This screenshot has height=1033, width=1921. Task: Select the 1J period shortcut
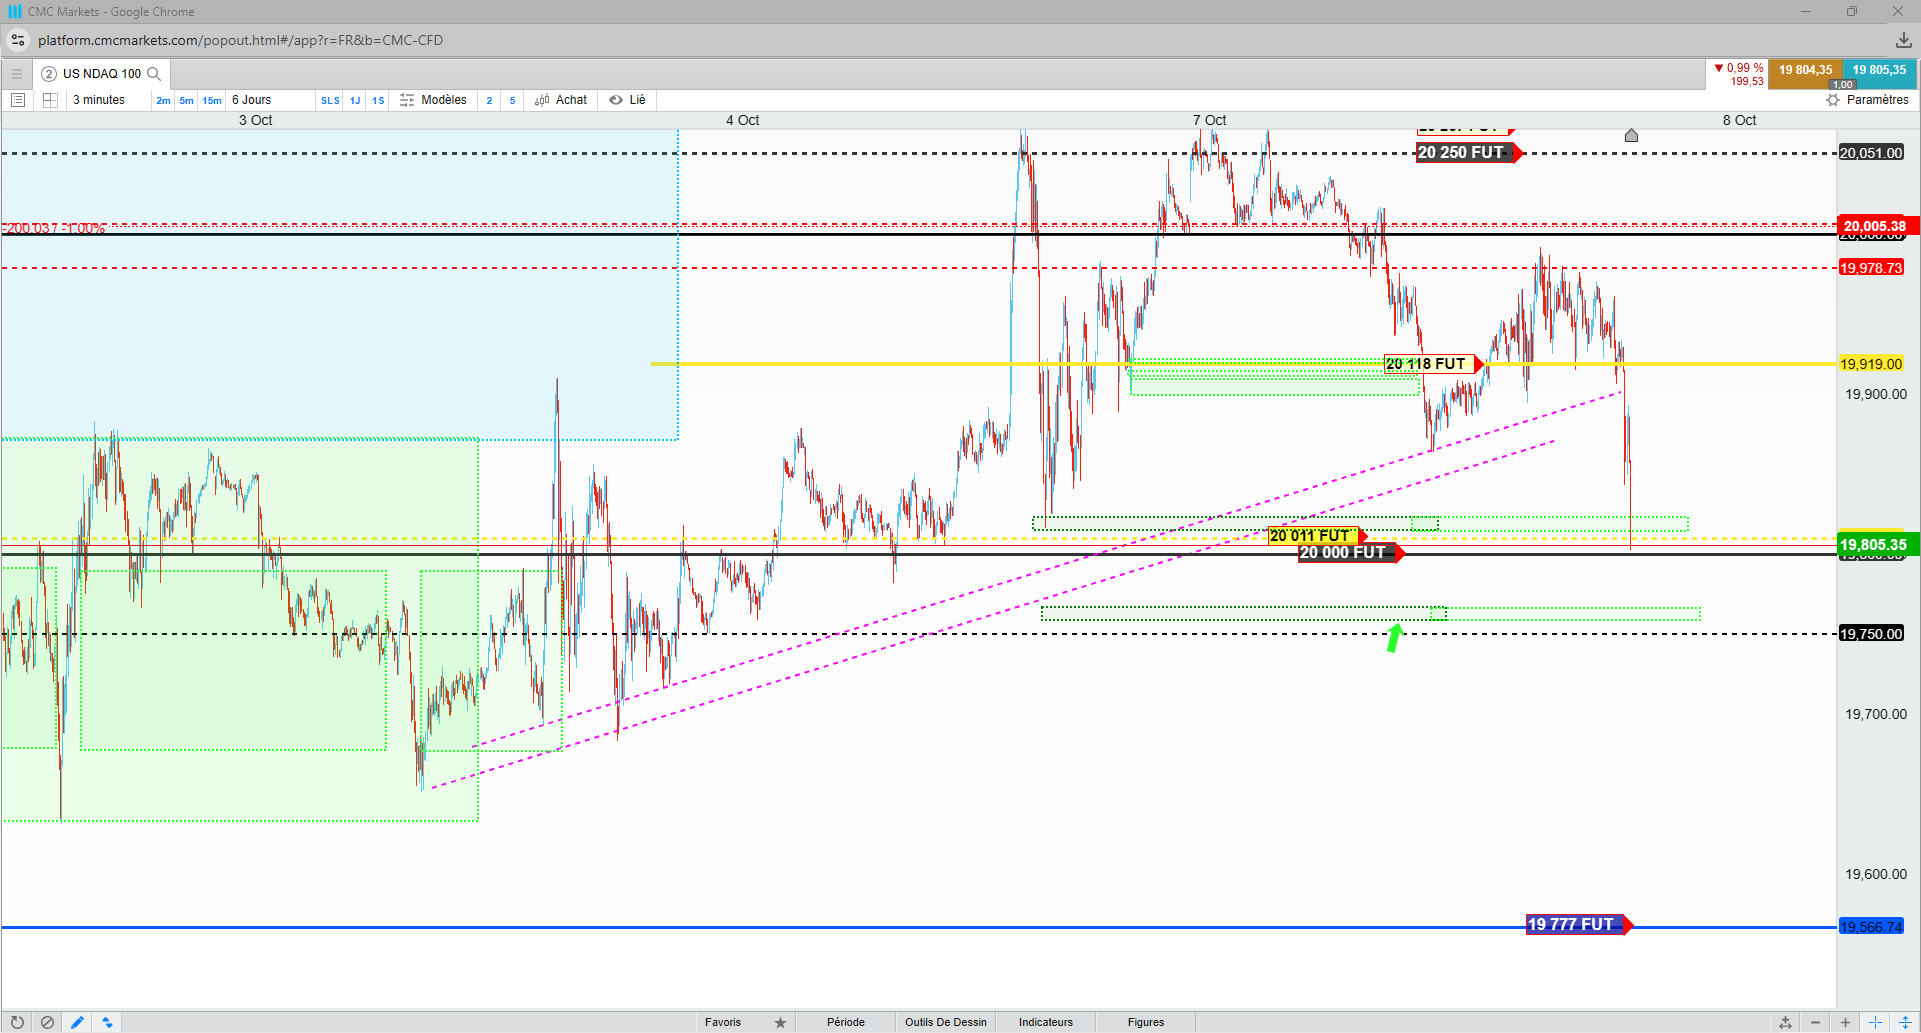click(355, 100)
